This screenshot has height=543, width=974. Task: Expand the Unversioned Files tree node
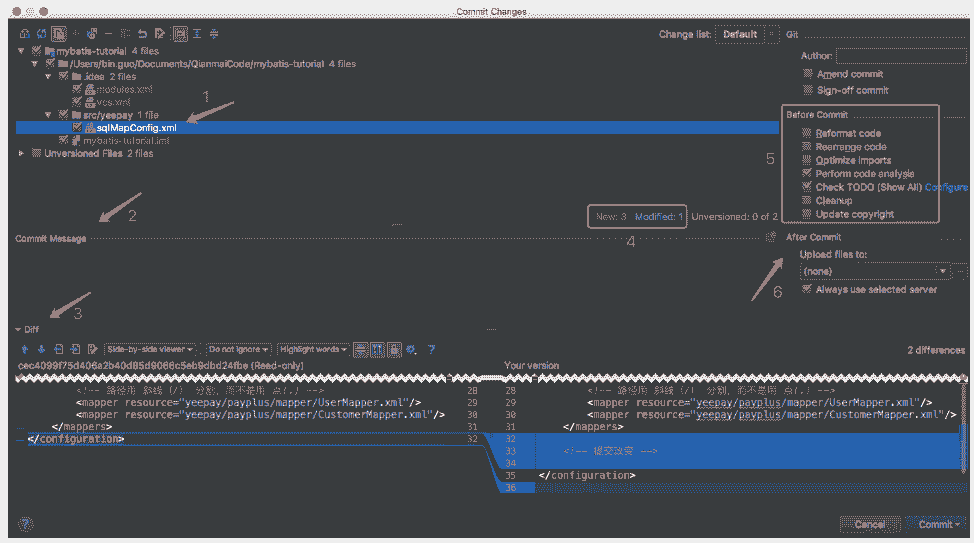click(x=23, y=154)
